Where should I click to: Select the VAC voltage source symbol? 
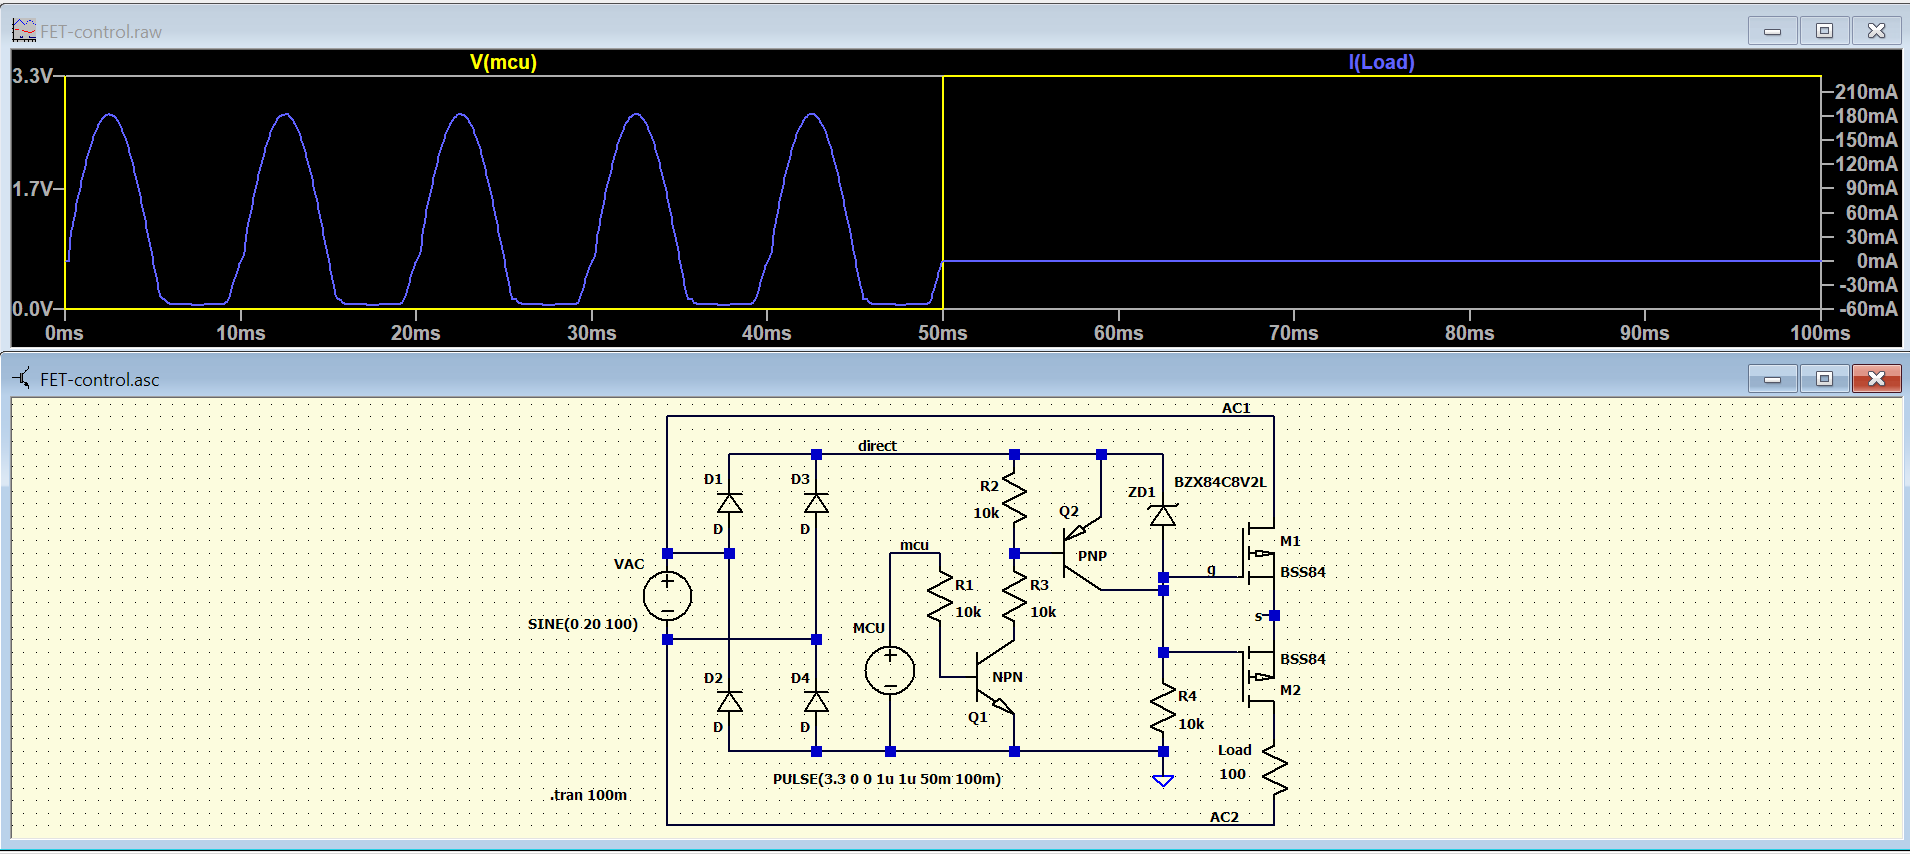click(667, 596)
